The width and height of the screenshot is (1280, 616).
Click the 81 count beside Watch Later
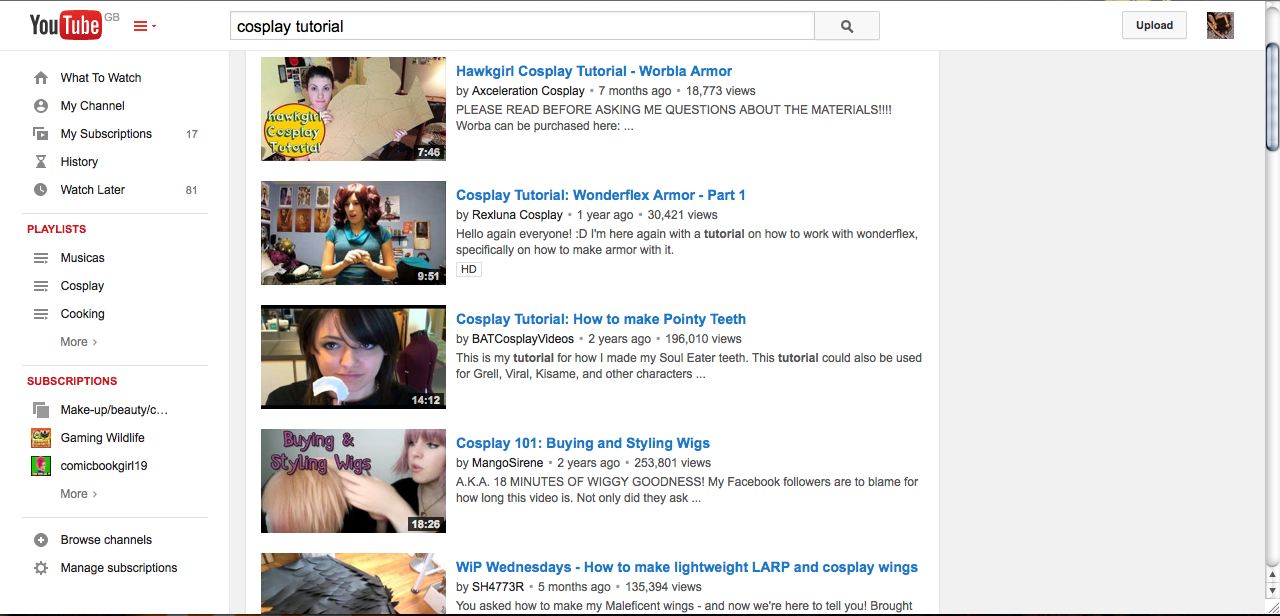tap(192, 190)
